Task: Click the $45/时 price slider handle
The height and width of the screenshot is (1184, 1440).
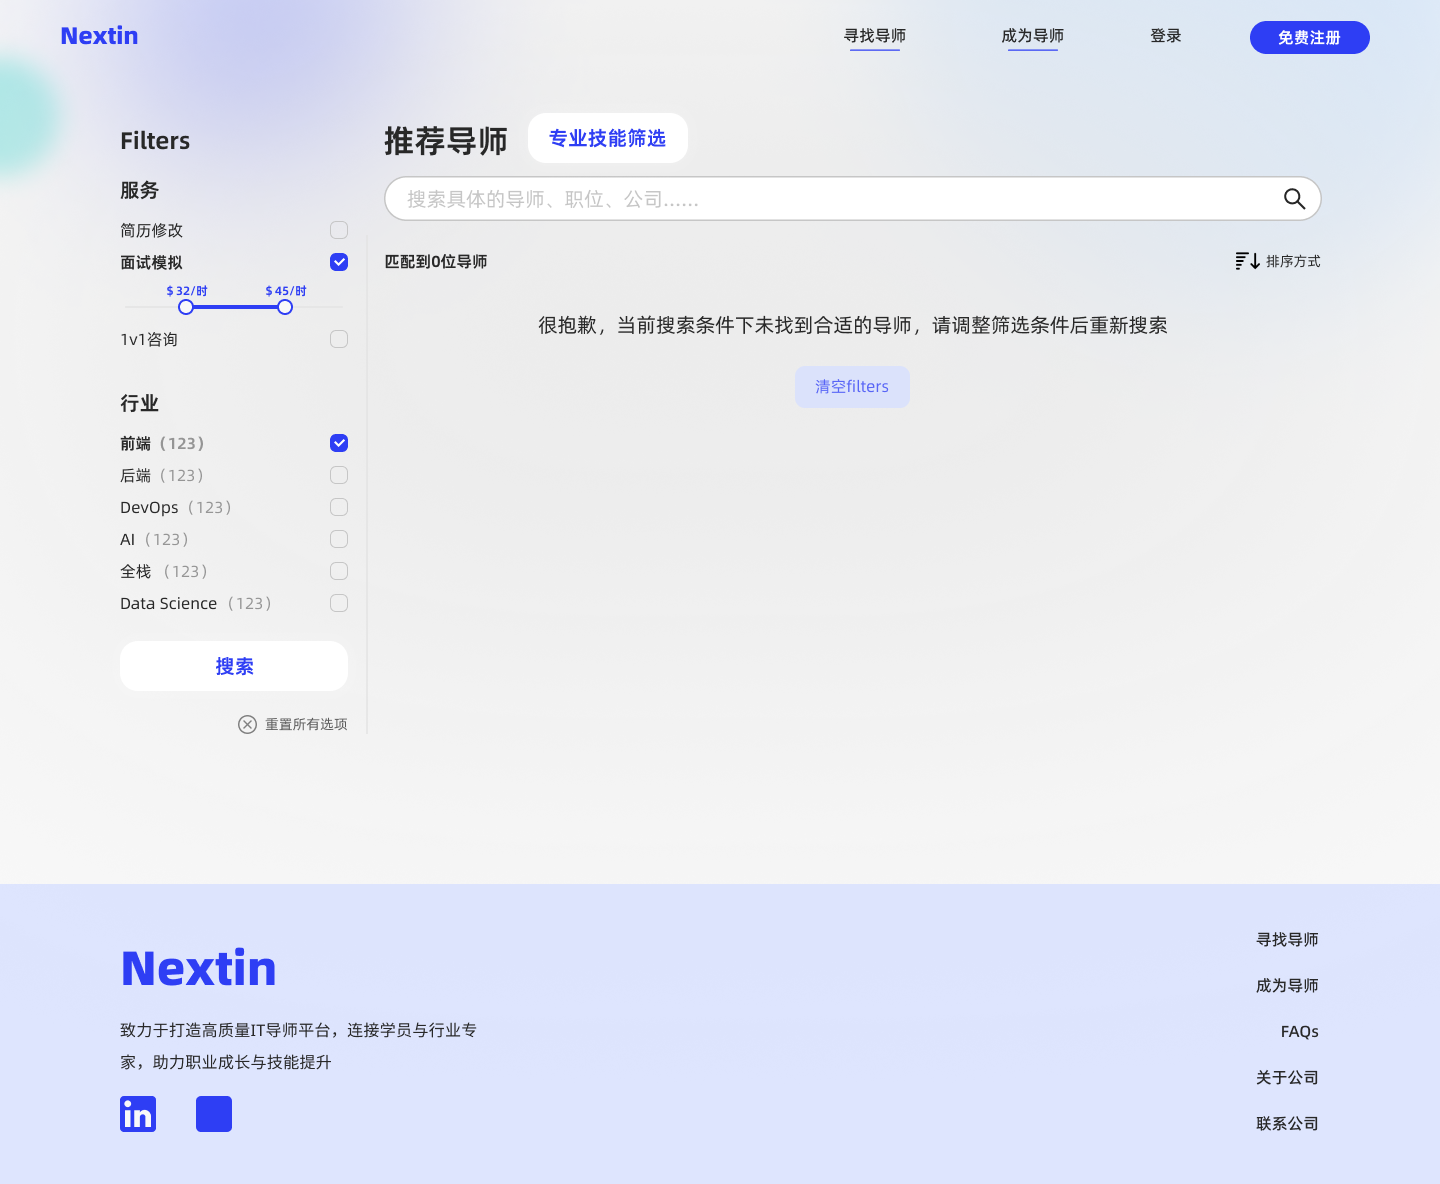Action: click(x=285, y=307)
